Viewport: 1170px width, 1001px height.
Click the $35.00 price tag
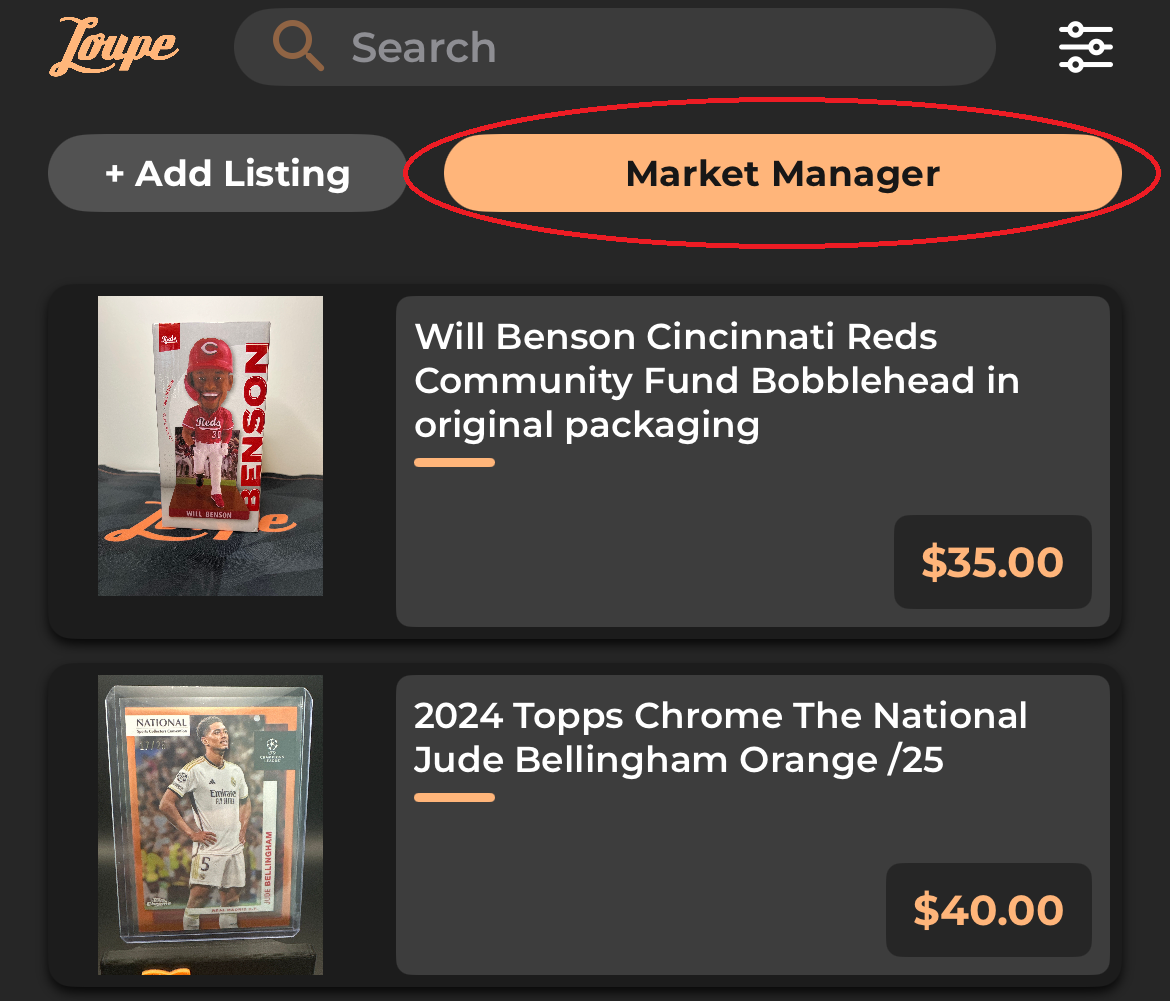[x=992, y=562]
